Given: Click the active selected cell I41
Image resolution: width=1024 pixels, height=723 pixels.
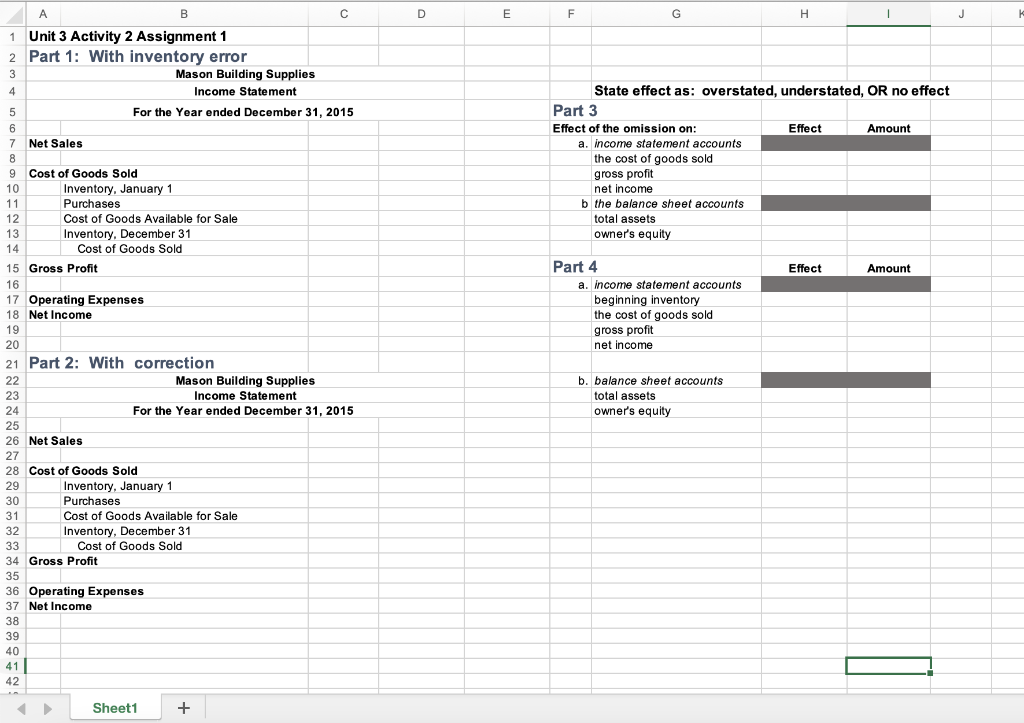Looking at the screenshot, I should tap(888, 666).
